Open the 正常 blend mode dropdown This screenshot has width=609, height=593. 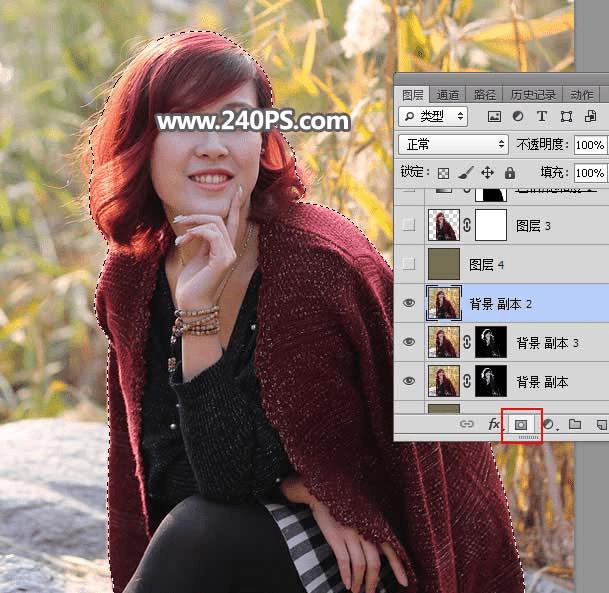coord(453,144)
